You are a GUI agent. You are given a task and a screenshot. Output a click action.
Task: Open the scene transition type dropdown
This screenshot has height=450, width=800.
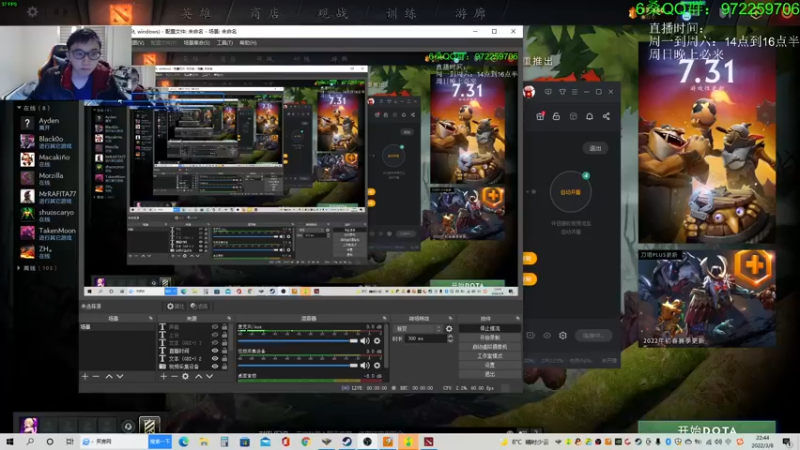click(418, 329)
